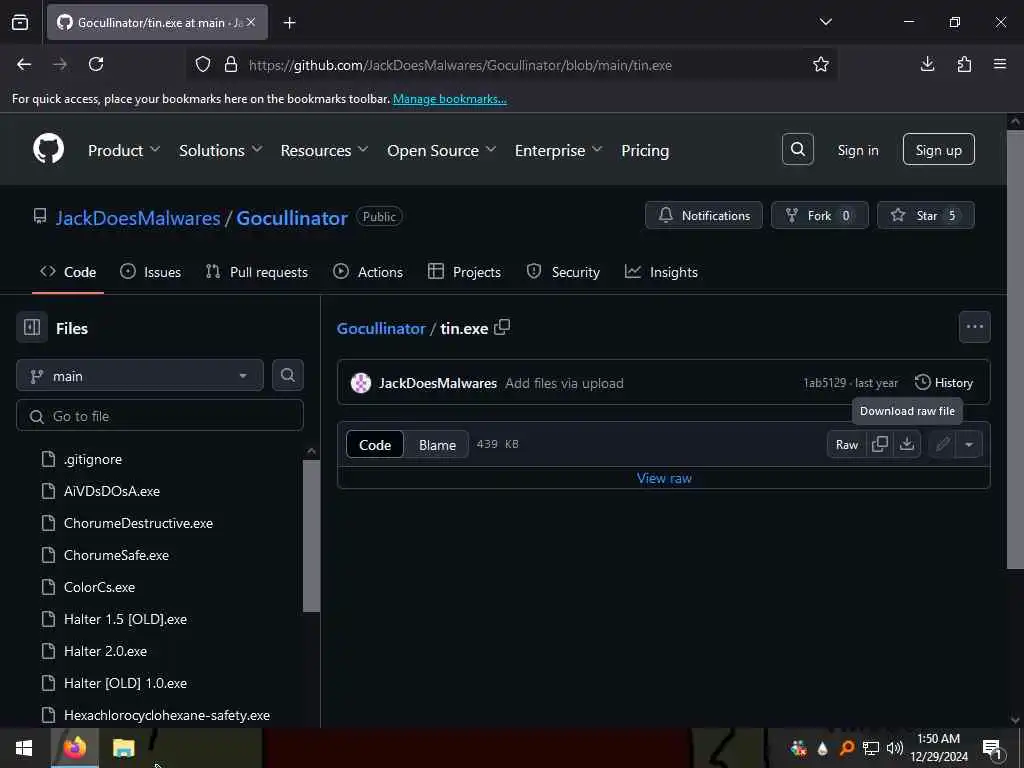Click the Sign up button
The height and width of the screenshot is (768, 1024).
tap(938, 150)
